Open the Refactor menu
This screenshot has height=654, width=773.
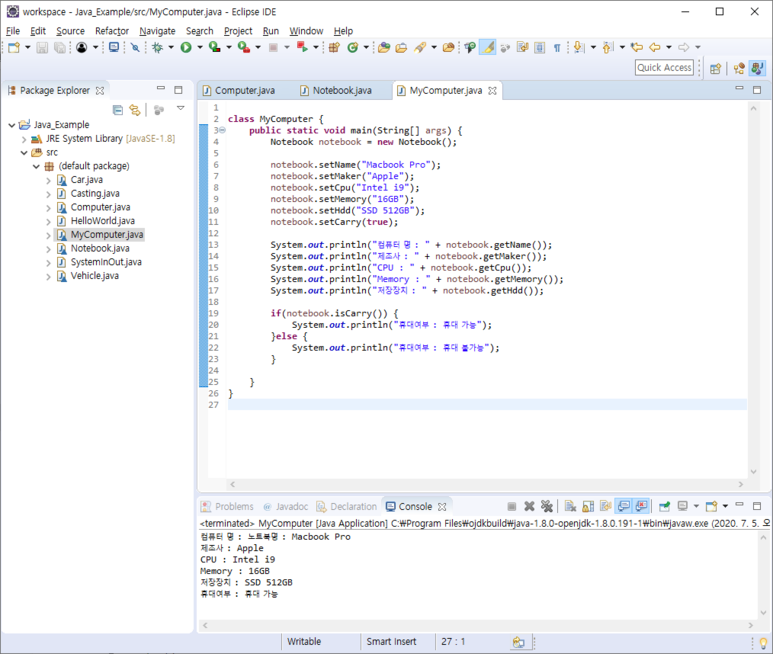(112, 31)
